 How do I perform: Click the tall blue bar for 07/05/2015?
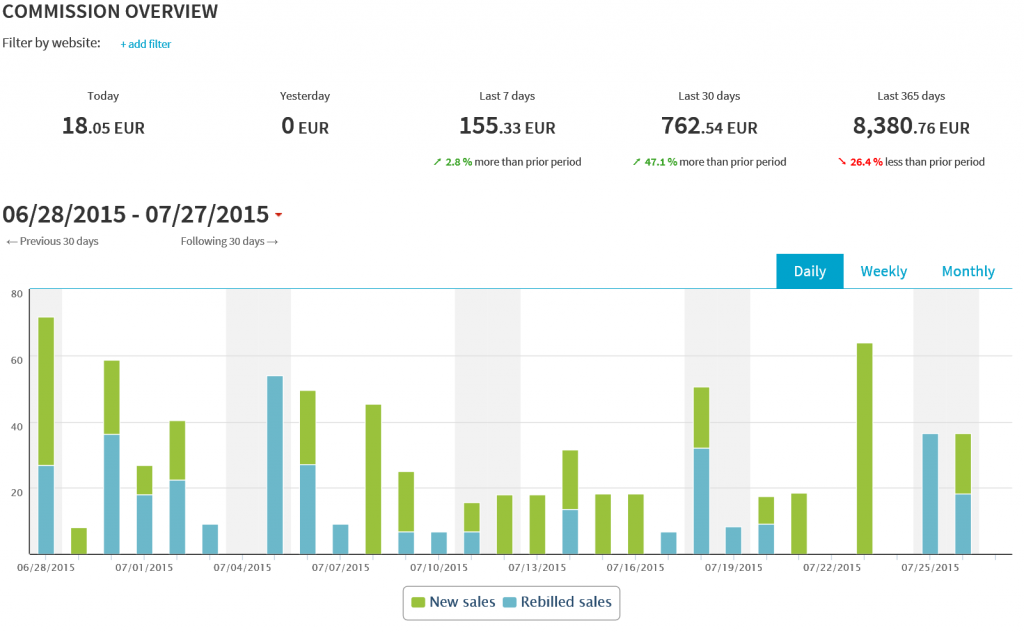coord(275,465)
